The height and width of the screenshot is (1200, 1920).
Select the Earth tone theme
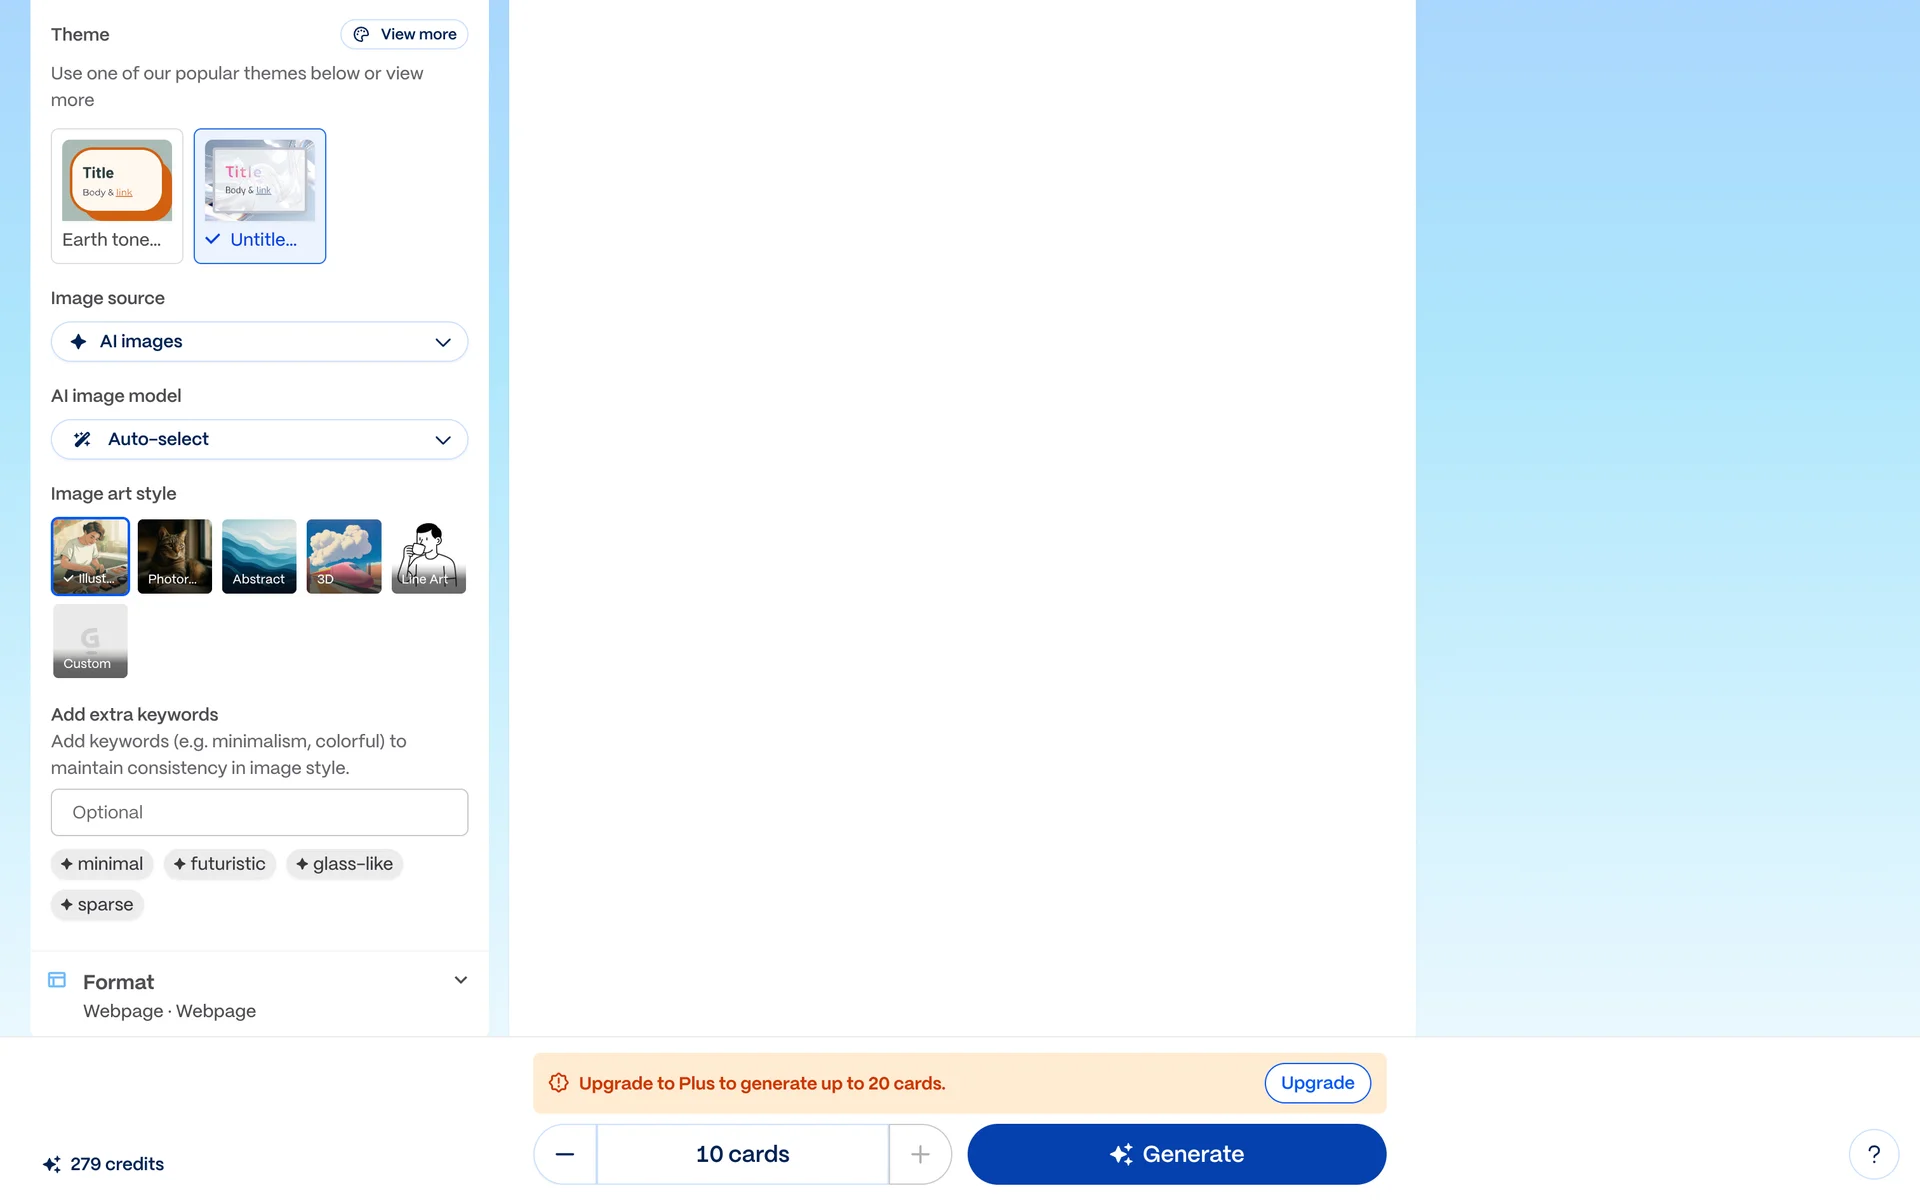click(117, 196)
